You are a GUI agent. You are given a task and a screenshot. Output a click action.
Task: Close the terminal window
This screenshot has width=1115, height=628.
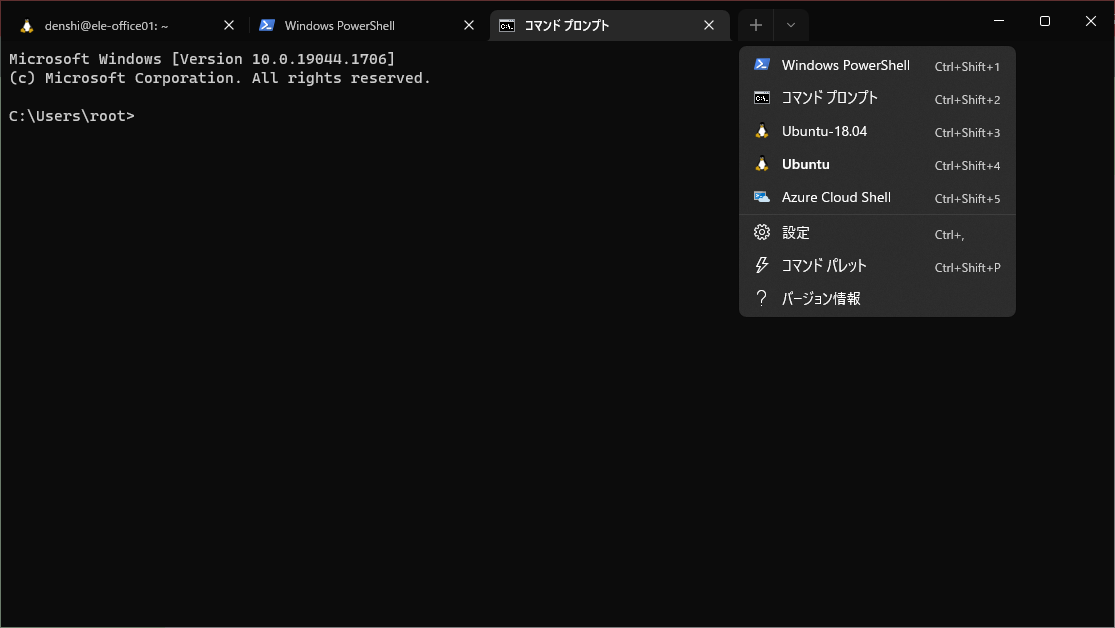pos(1091,21)
